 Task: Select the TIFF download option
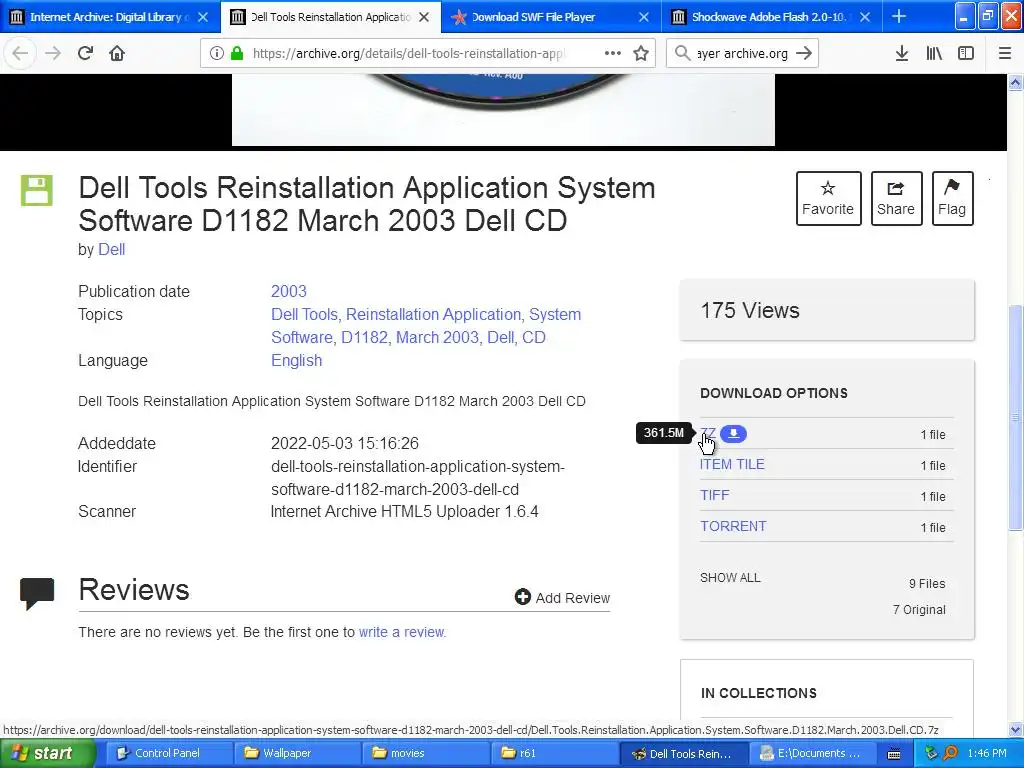coord(714,495)
